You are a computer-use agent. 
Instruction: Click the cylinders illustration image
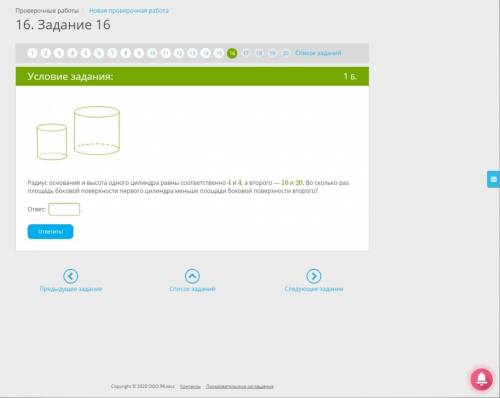(x=78, y=133)
